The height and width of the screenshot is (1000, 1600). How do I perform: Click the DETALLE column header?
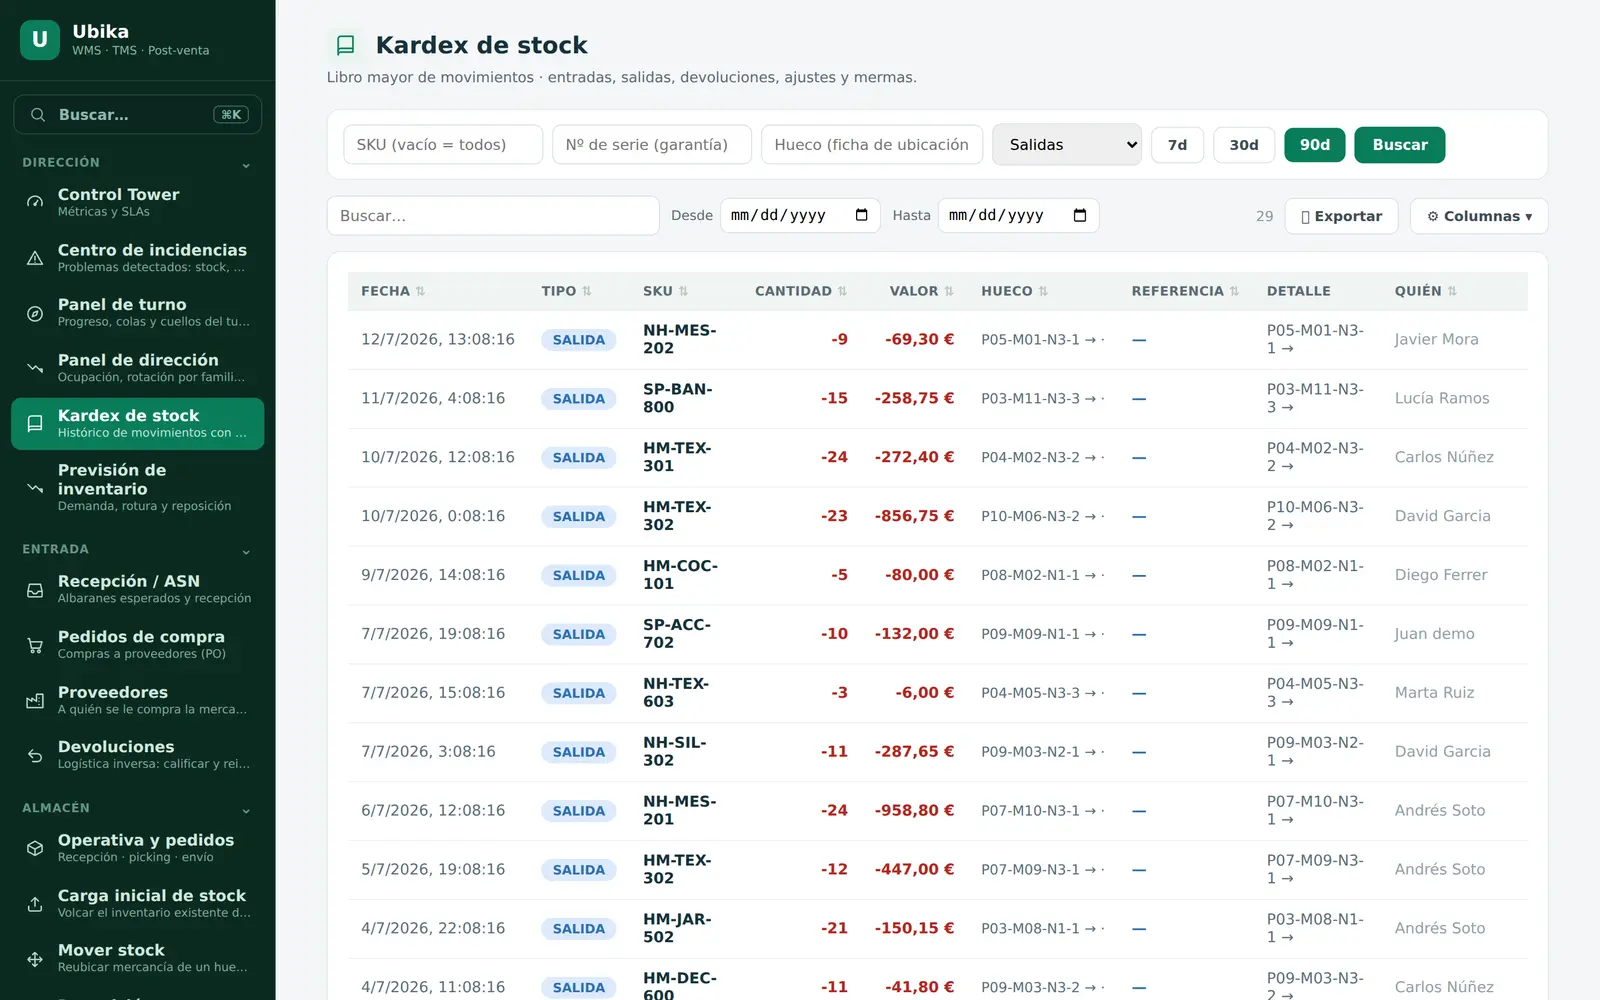point(1298,291)
